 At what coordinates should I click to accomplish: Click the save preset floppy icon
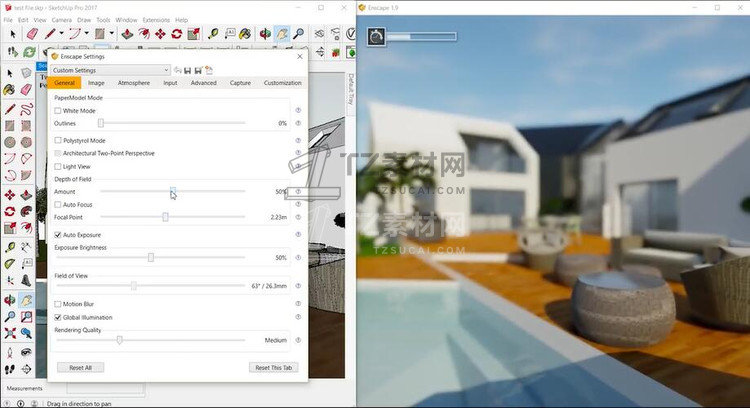pos(188,70)
